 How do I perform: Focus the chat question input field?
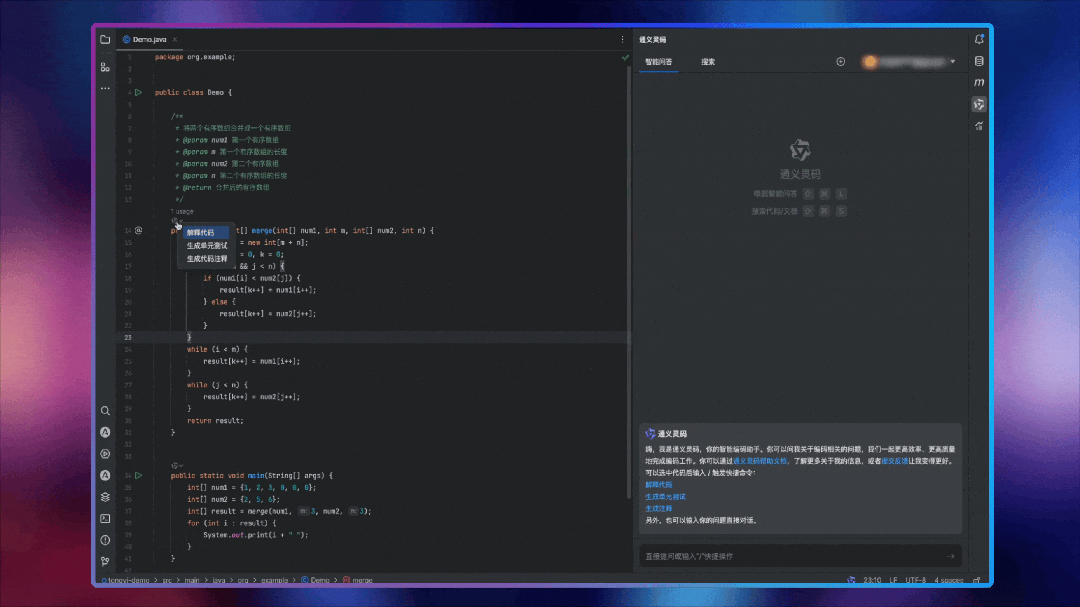pyautogui.click(x=790, y=556)
